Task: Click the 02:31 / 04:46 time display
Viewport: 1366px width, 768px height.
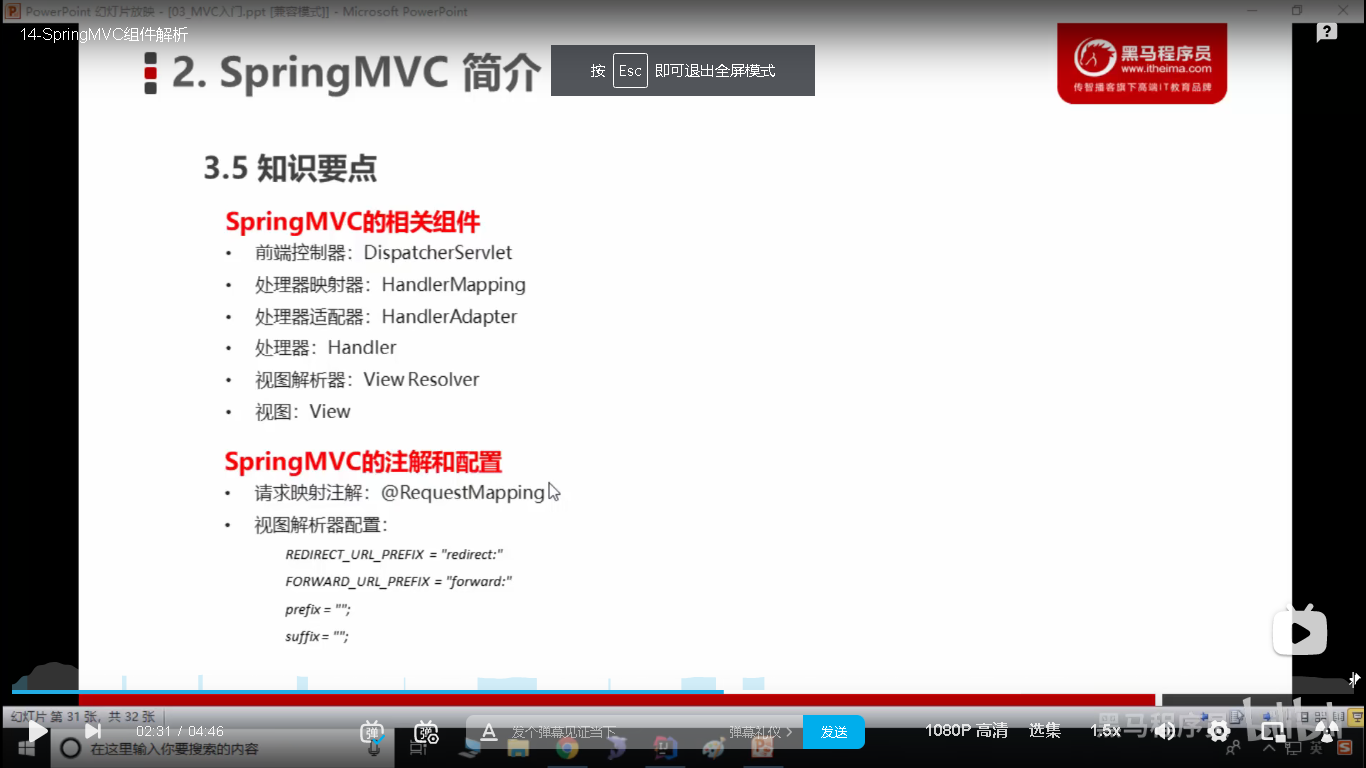Action: pos(180,731)
